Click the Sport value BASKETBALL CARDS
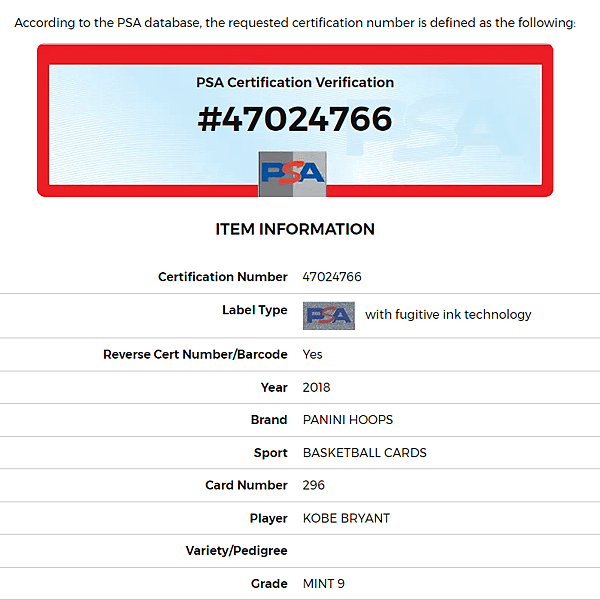Screen dimensions: 600x600 click(364, 453)
